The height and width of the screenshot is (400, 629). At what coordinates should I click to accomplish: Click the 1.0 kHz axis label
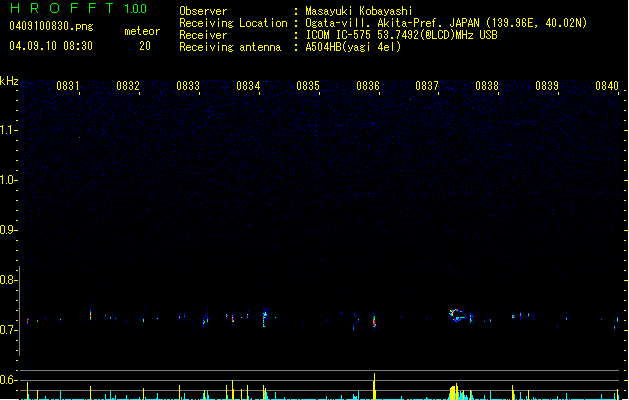[x=8, y=180]
